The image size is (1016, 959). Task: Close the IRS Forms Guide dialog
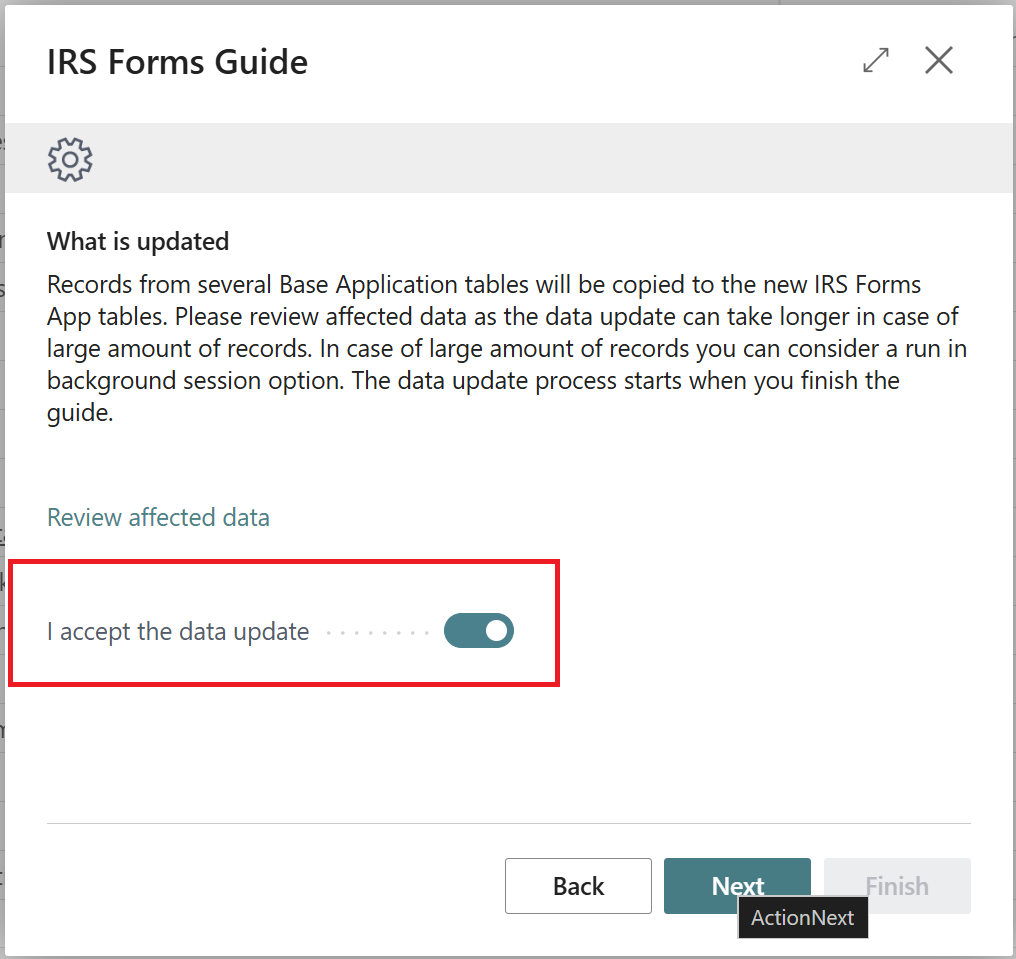(x=938, y=61)
